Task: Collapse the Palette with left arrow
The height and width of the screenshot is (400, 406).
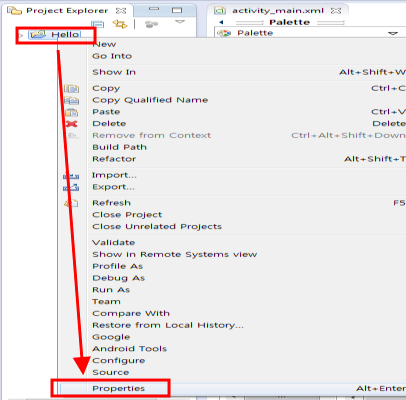Action: point(221,22)
